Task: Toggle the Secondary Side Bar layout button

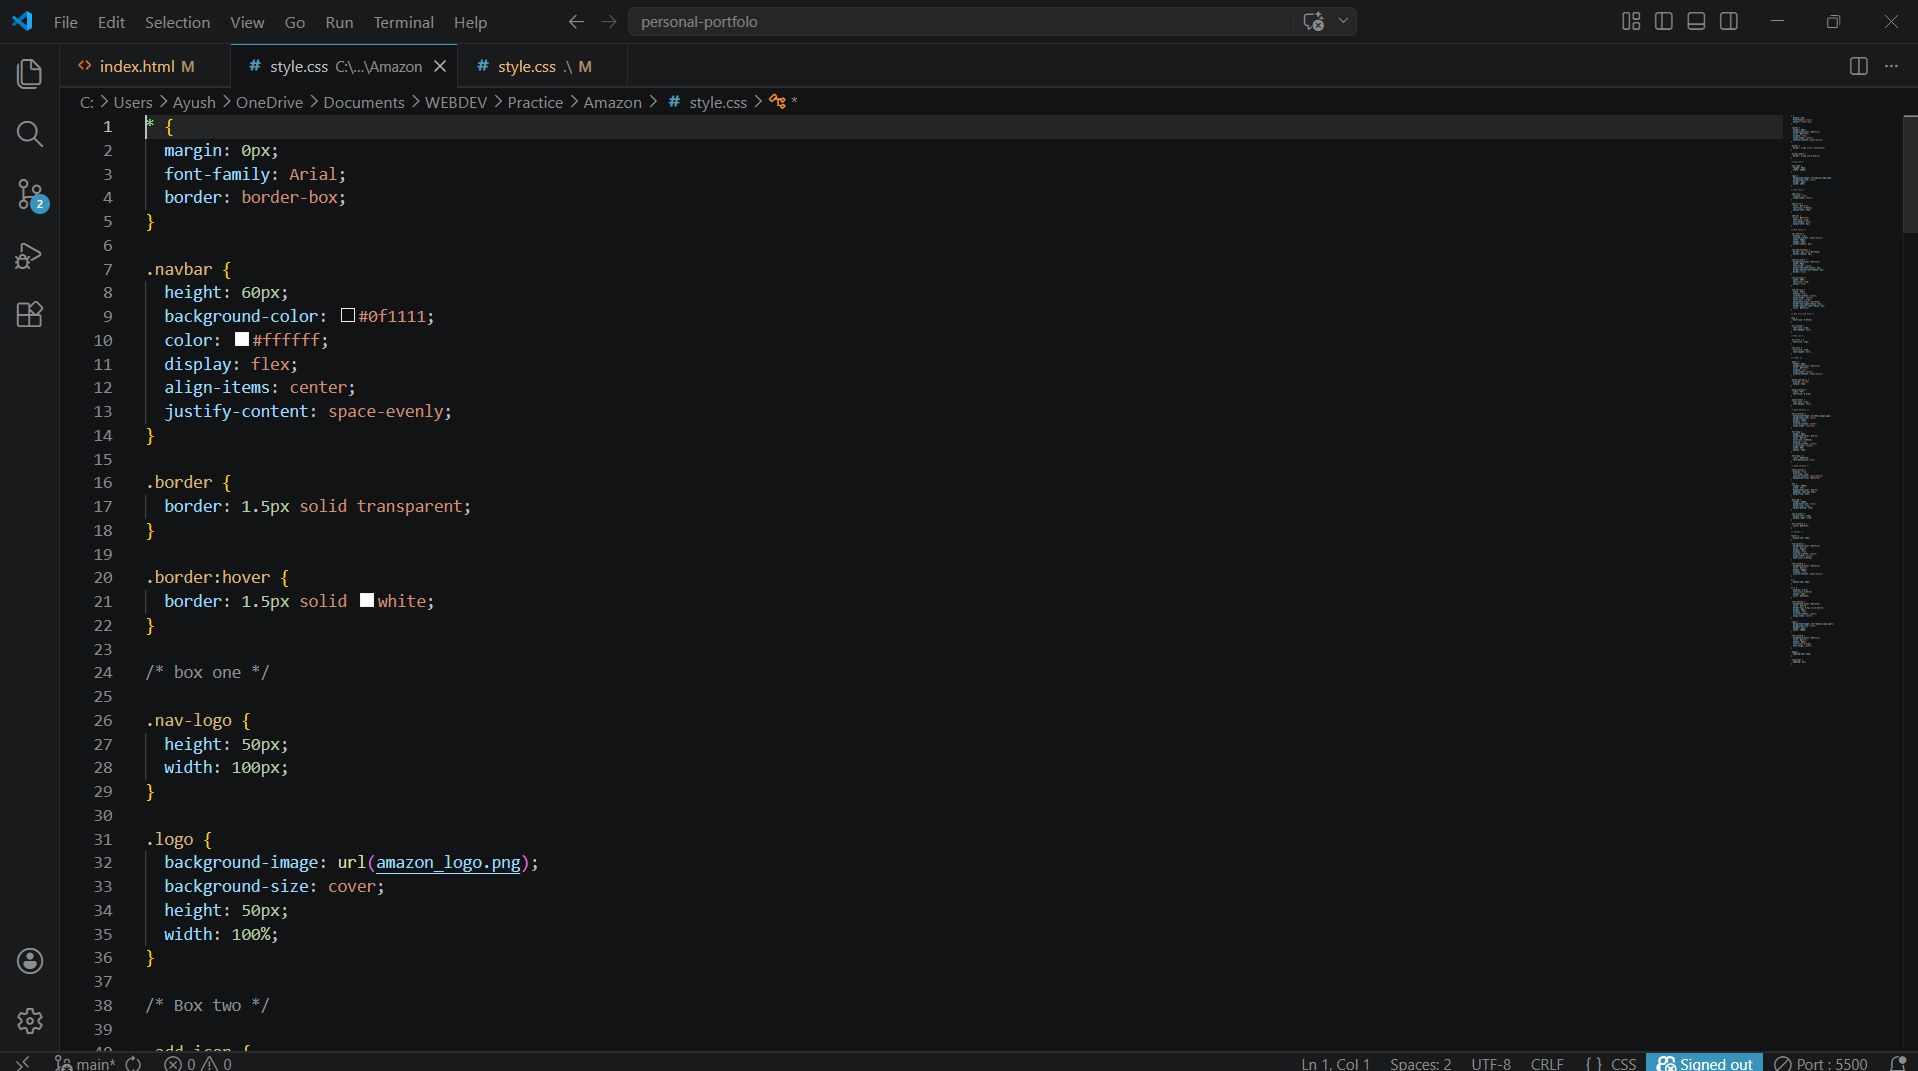Action: pos(1729,21)
